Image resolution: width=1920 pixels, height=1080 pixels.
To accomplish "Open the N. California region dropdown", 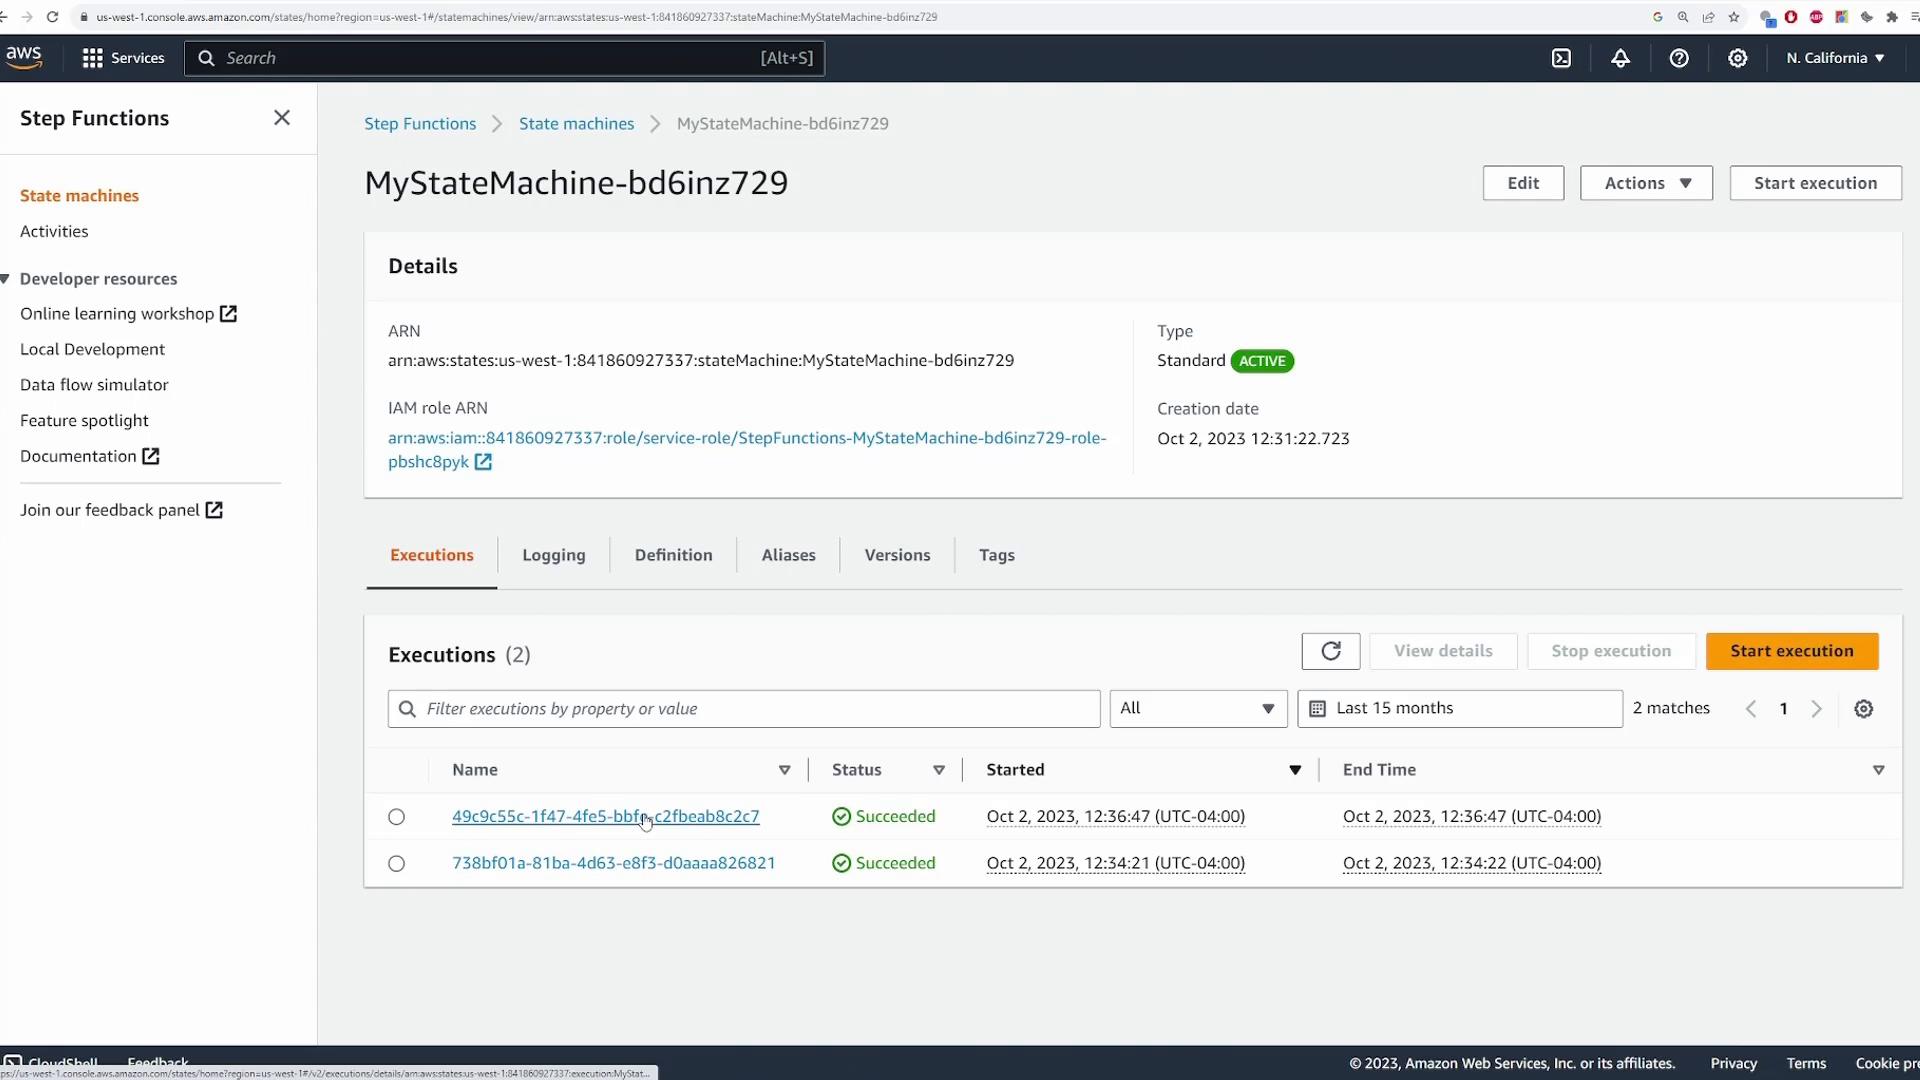I will pos(1836,58).
